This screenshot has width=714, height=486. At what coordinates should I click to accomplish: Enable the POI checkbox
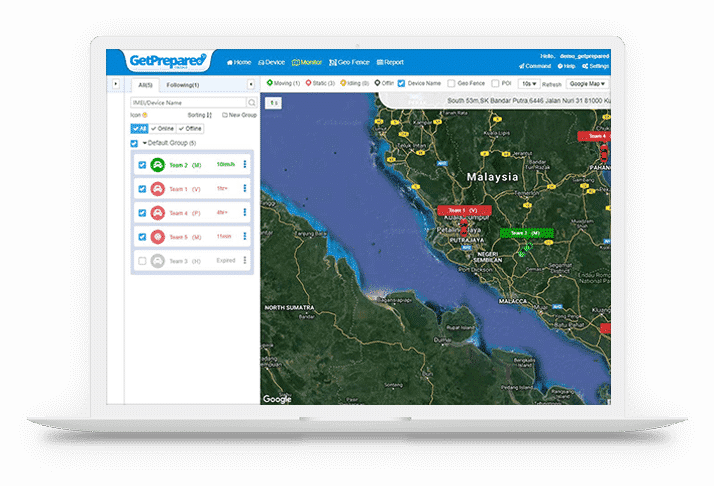tap(495, 84)
